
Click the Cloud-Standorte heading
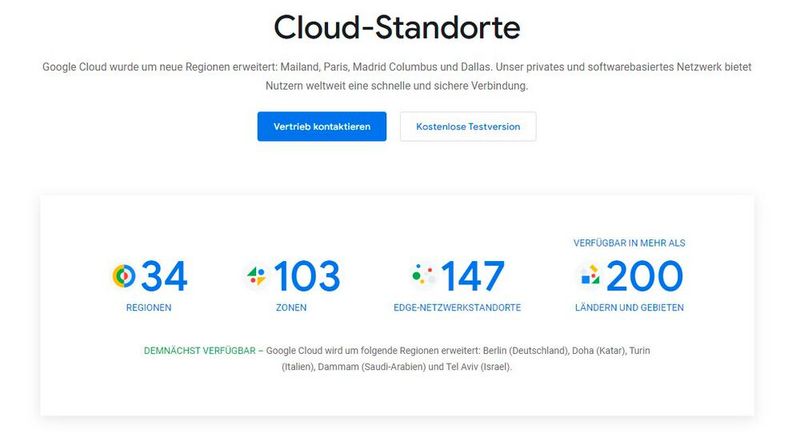pyautogui.click(x=397, y=27)
